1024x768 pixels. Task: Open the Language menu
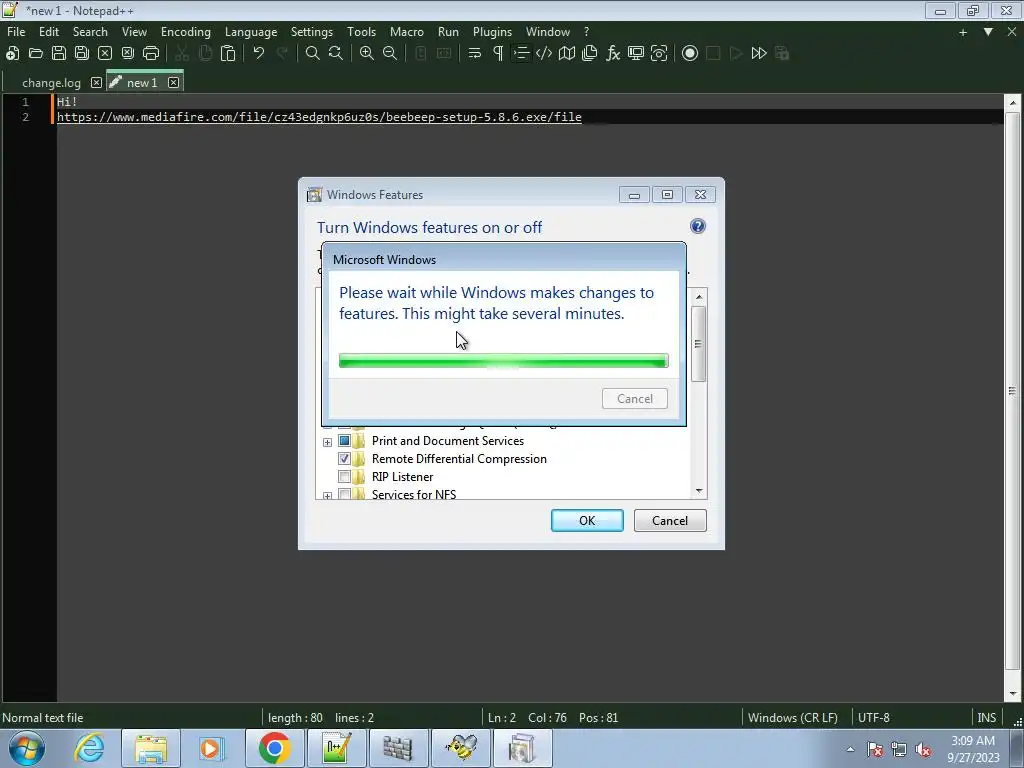[251, 31]
